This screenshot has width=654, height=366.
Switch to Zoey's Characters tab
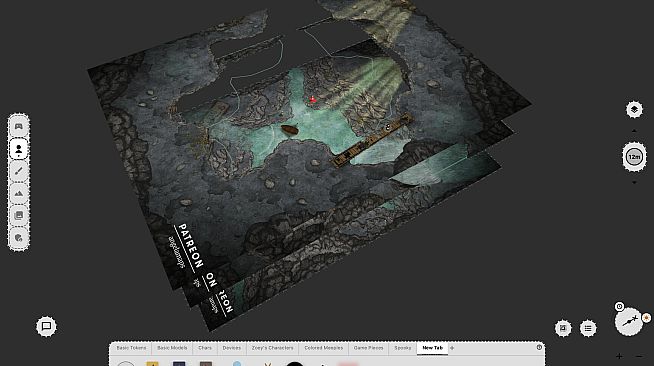point(272,348)
